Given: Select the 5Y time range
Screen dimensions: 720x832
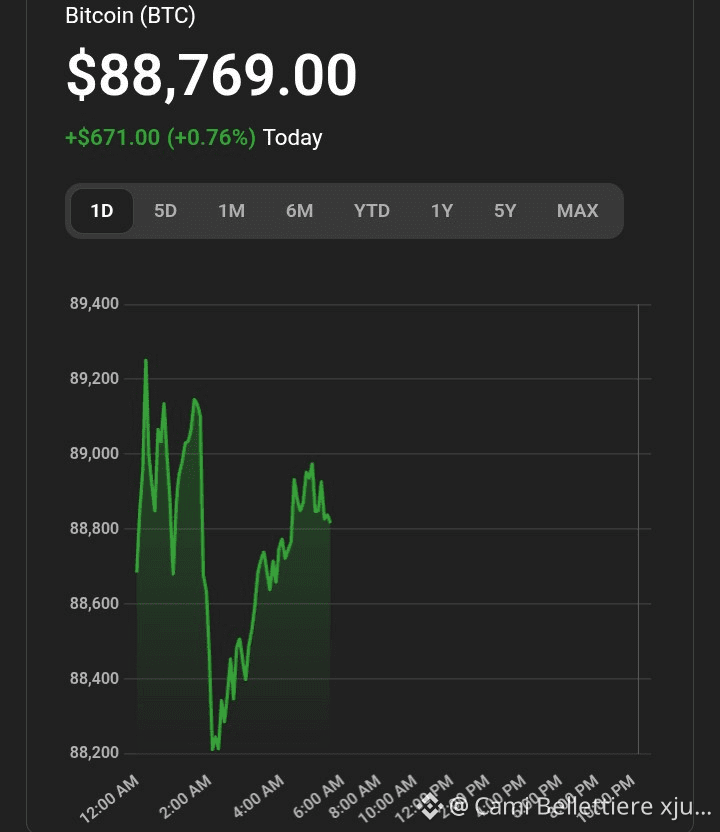Looking at the screenshot, I should tap(505, 211).
